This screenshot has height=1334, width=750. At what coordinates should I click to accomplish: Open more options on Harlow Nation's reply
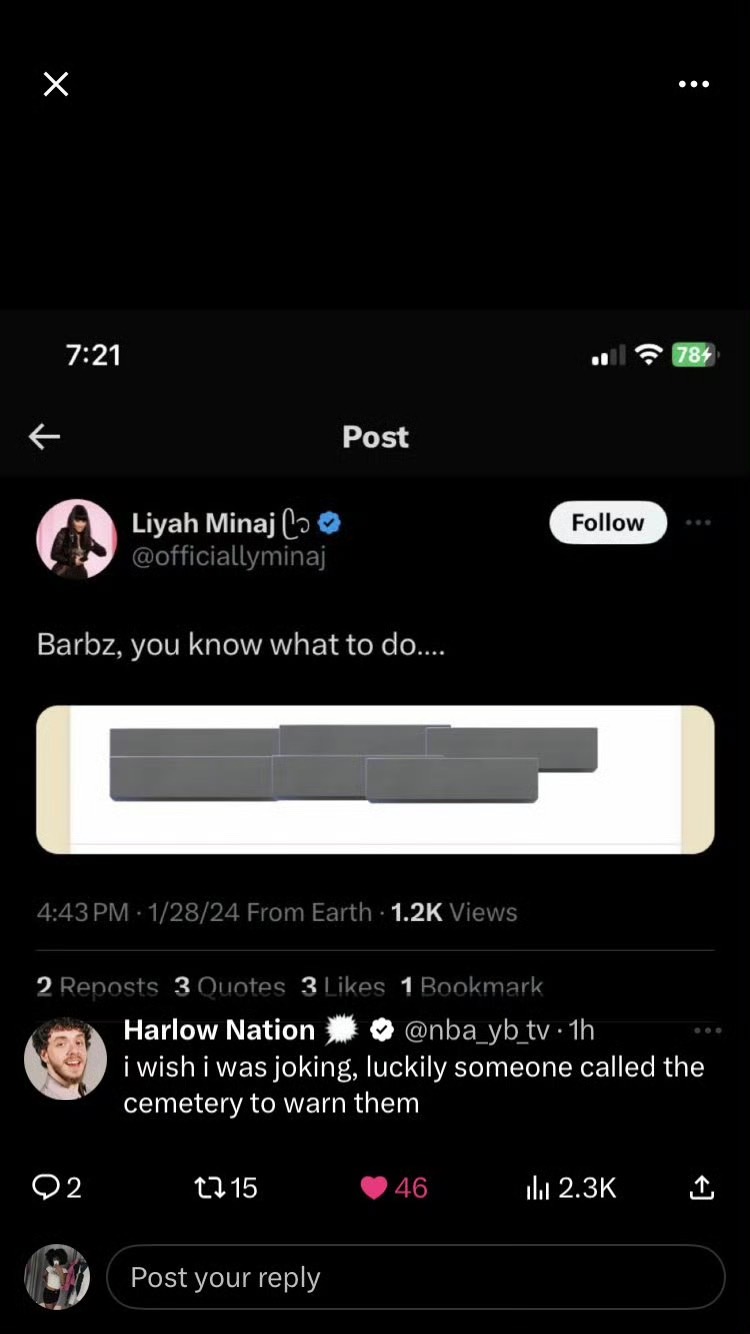pyautogui.click(x=706, y=1031)
